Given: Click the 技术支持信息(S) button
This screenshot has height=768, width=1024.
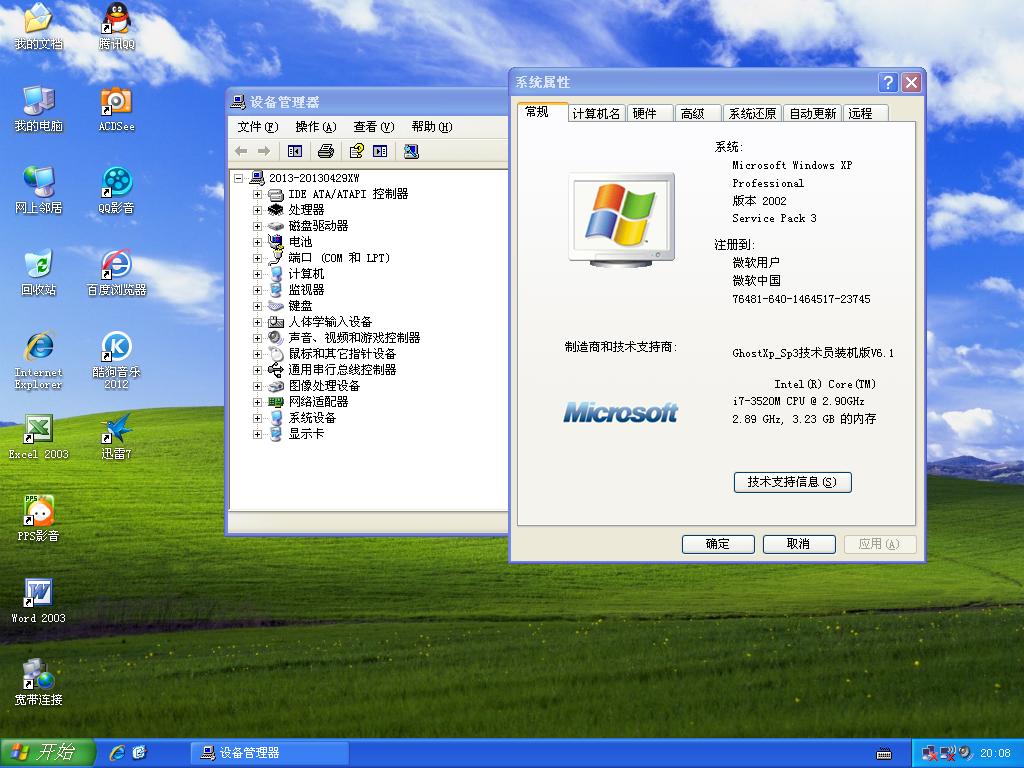Looking at the screenshot, I should [792, 482].
